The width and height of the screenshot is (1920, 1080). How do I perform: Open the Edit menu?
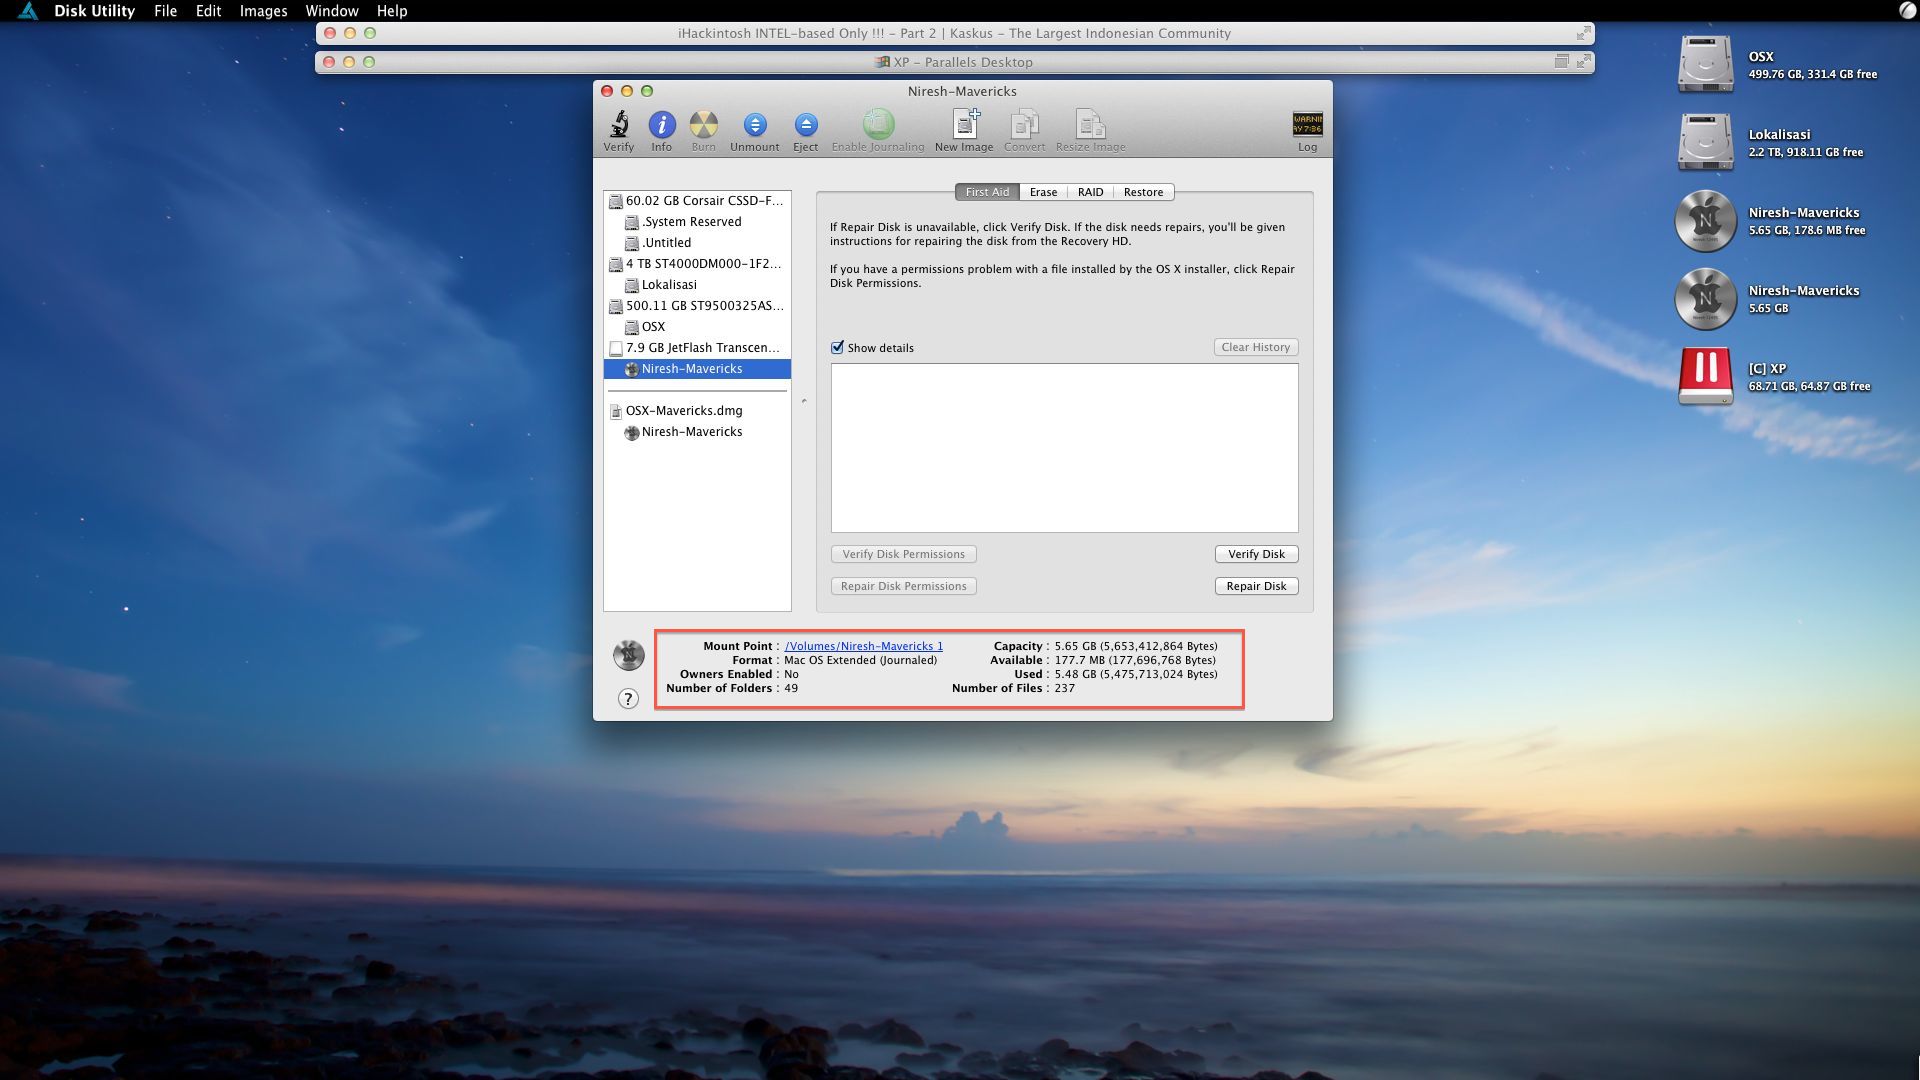click(208, 11)
